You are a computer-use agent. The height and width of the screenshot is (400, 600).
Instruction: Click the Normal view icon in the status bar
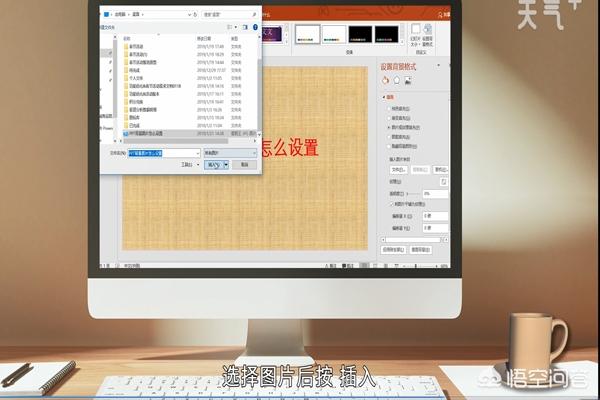365,266
